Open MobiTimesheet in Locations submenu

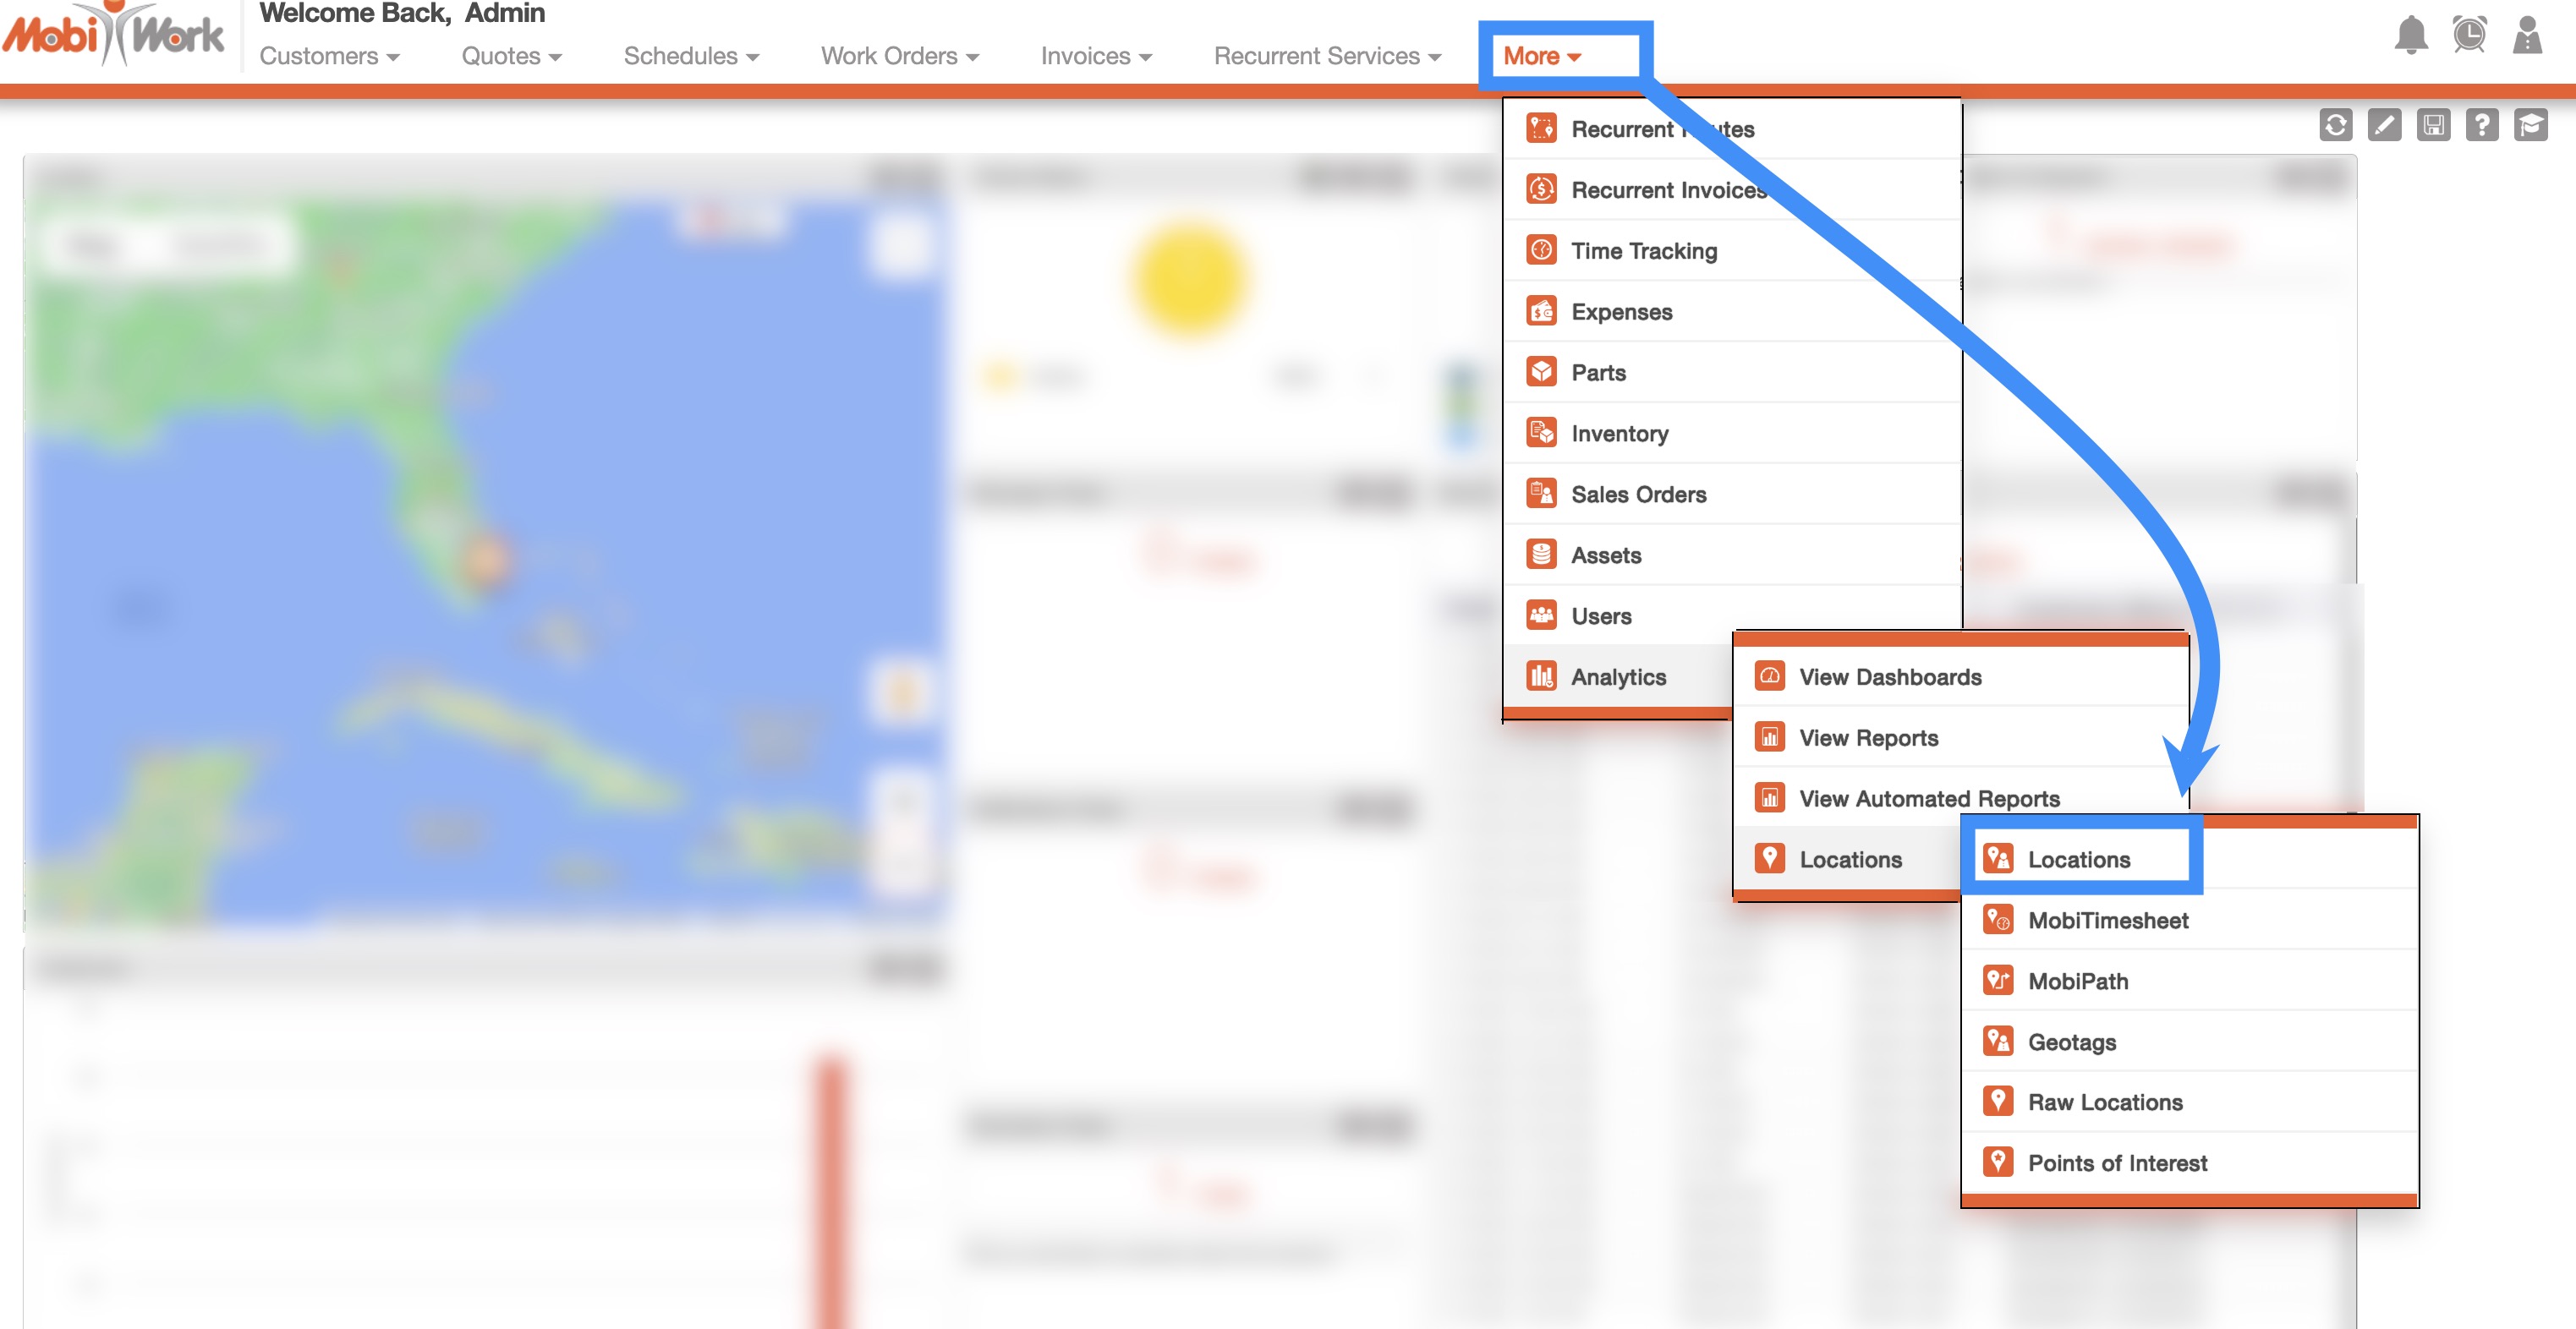[x=2107, y=920]
